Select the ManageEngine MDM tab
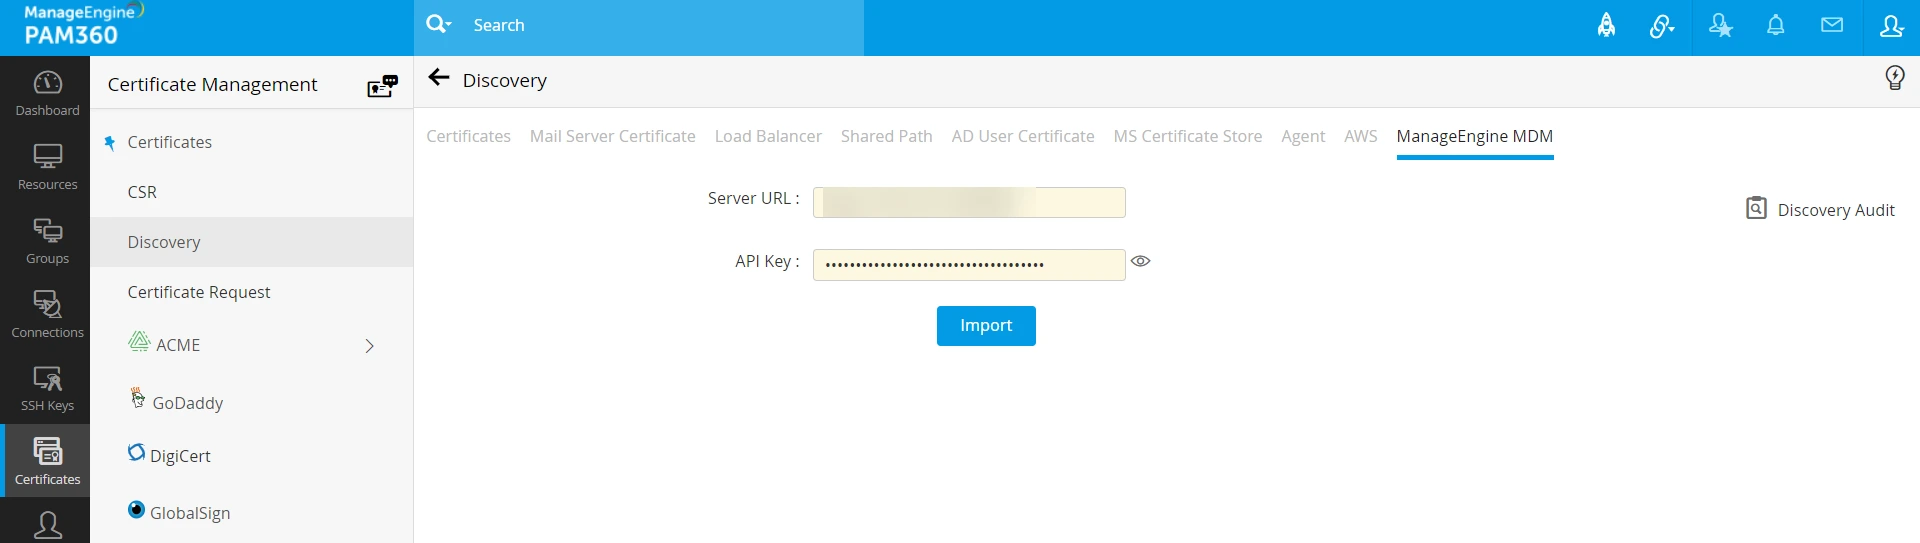Viewport: 1920px width, 543px height. click(1474, 136)
